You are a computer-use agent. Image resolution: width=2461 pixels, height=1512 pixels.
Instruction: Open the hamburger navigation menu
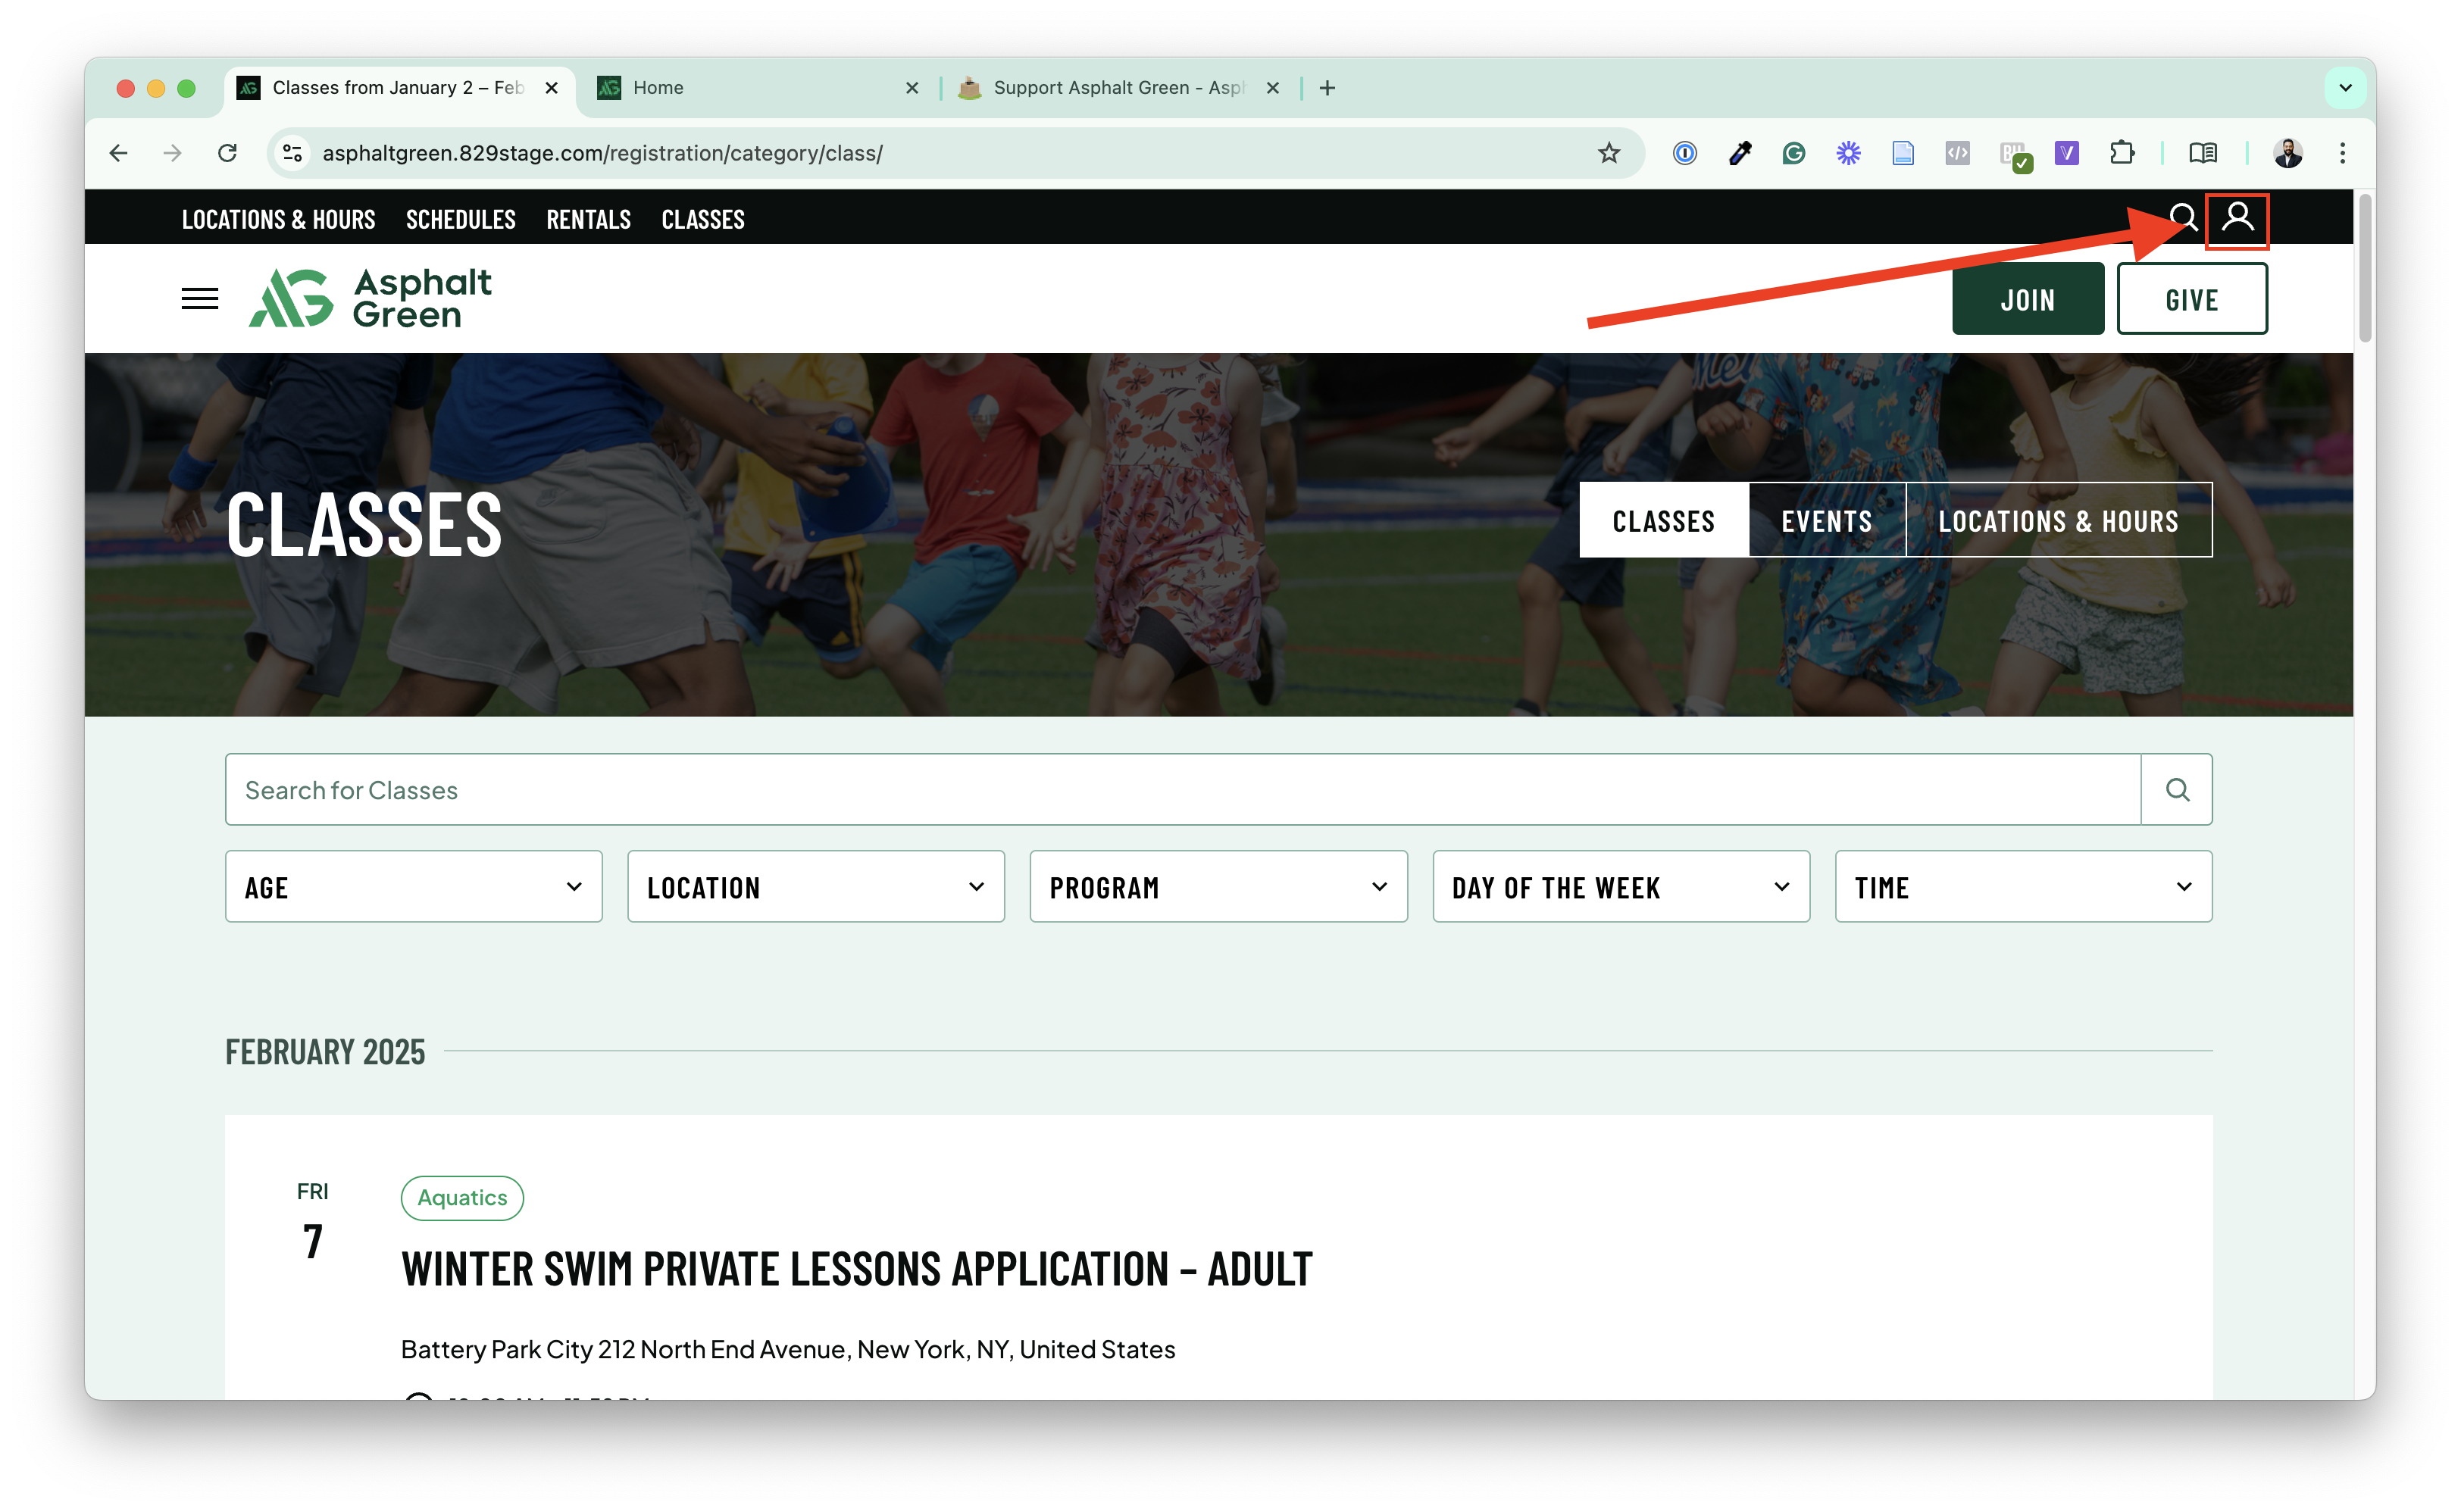click(x=199, y=298)
